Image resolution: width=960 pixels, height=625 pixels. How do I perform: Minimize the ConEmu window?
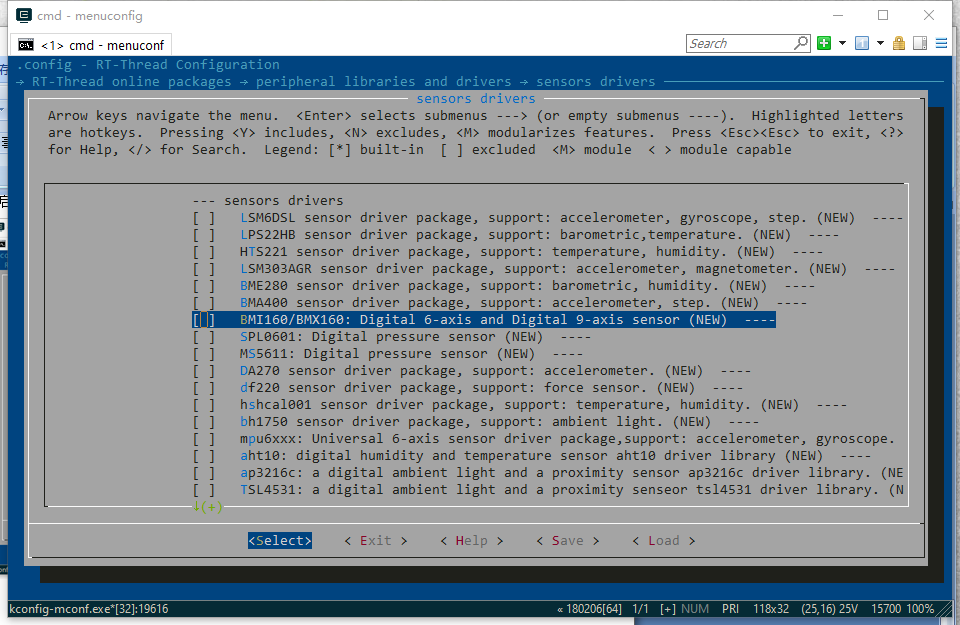(x=838, y=15)
